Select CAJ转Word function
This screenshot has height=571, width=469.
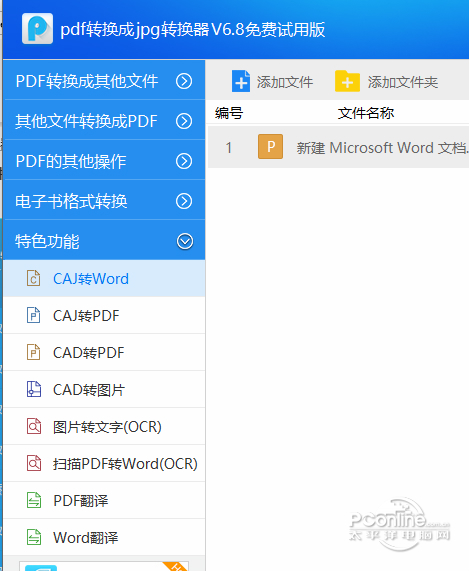click(104, 279)
